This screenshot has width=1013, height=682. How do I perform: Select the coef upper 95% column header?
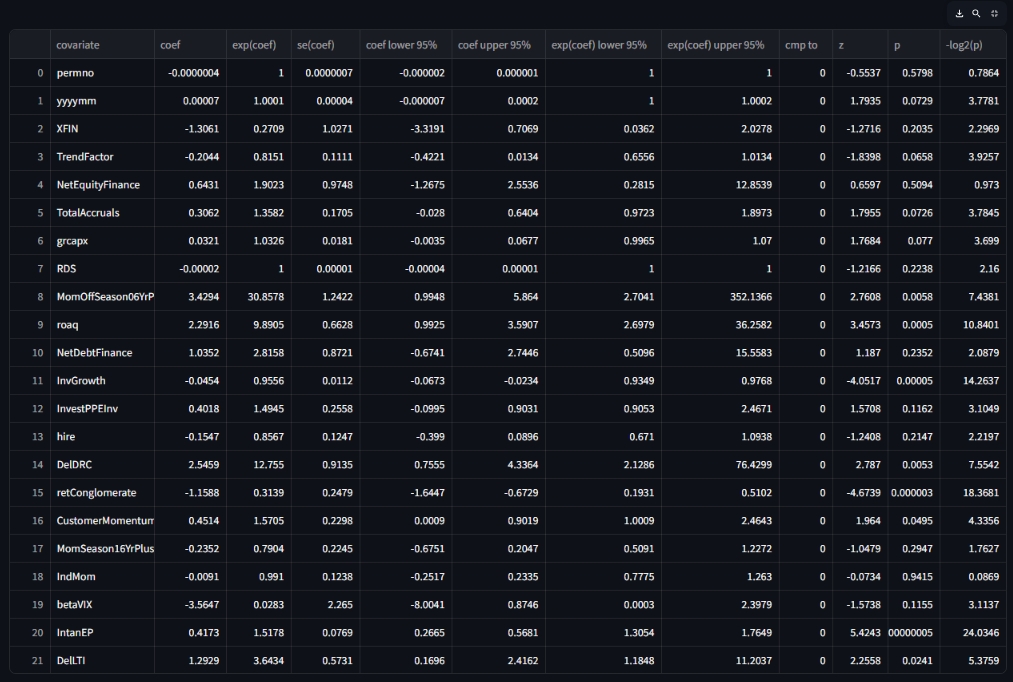tap(492, 44)
